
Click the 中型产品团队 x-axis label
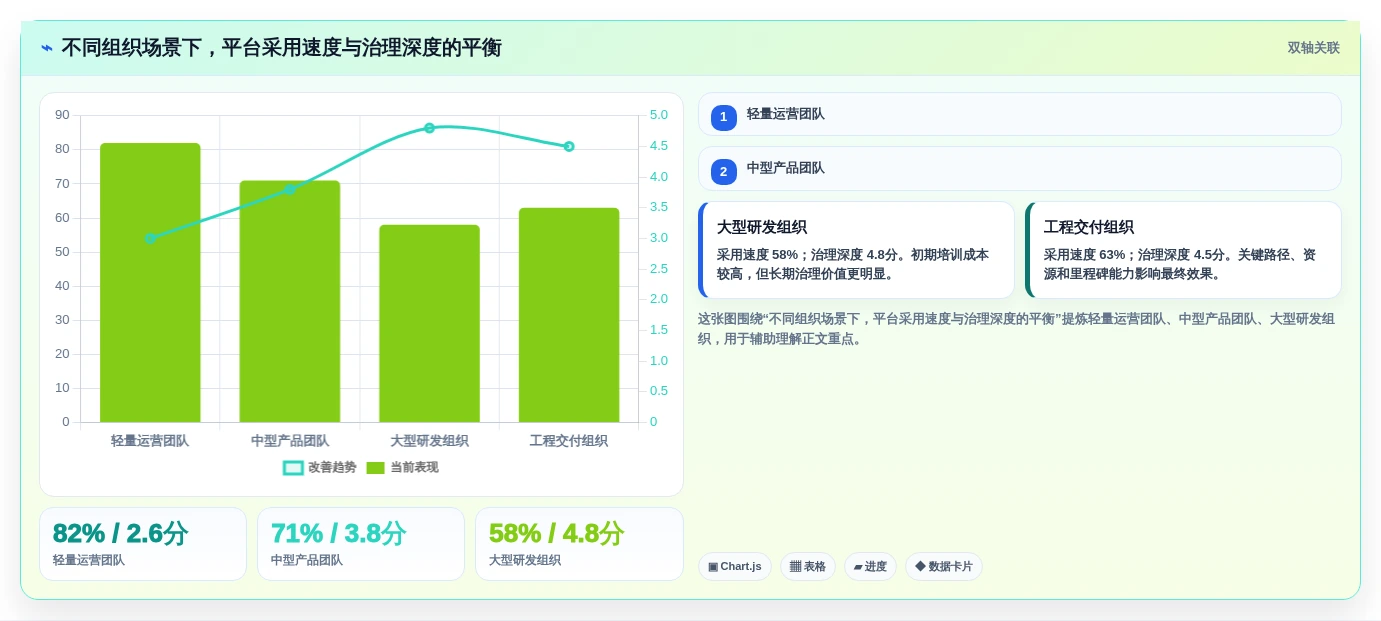(x=290, y=441)
